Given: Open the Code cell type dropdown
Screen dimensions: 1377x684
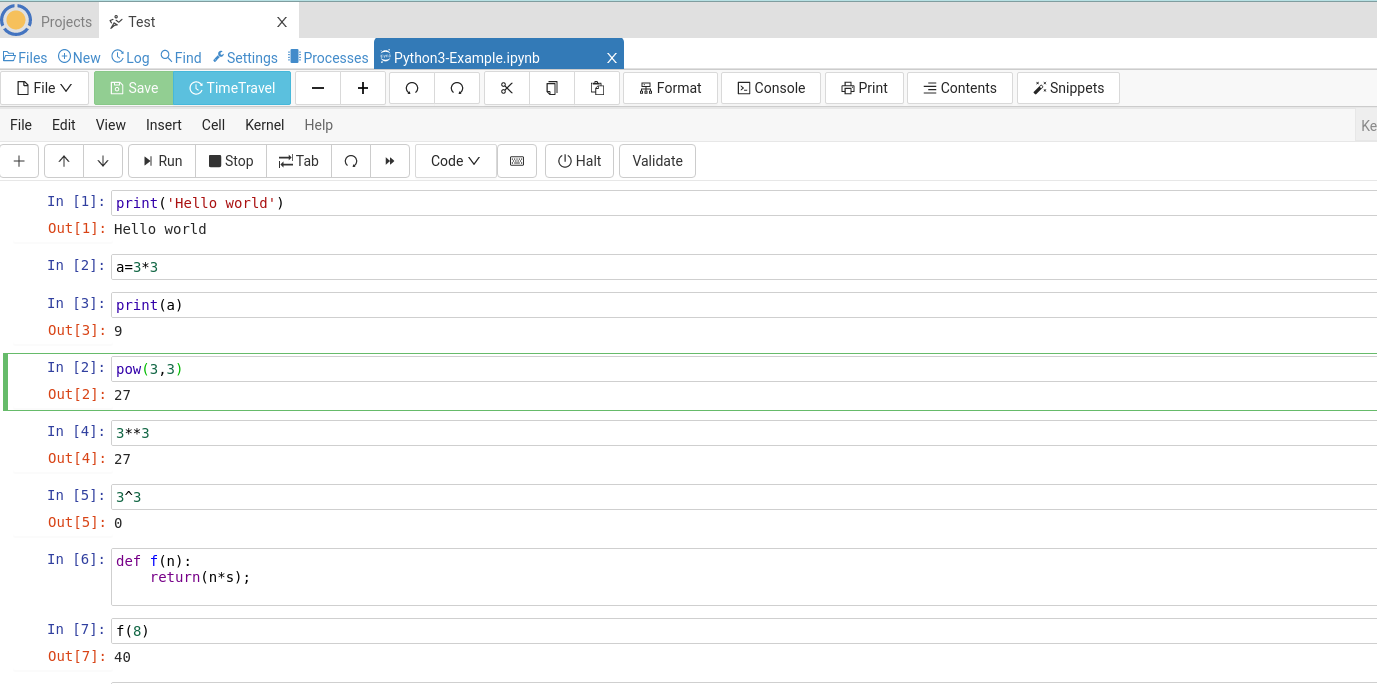Looking at the screenshot, I should tap(455, 161).
